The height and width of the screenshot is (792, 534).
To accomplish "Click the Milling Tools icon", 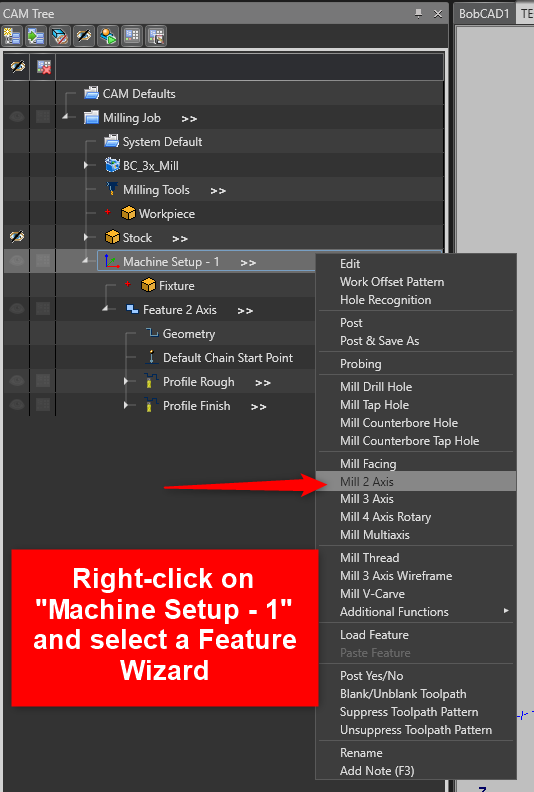I will [x=112, y=189].
